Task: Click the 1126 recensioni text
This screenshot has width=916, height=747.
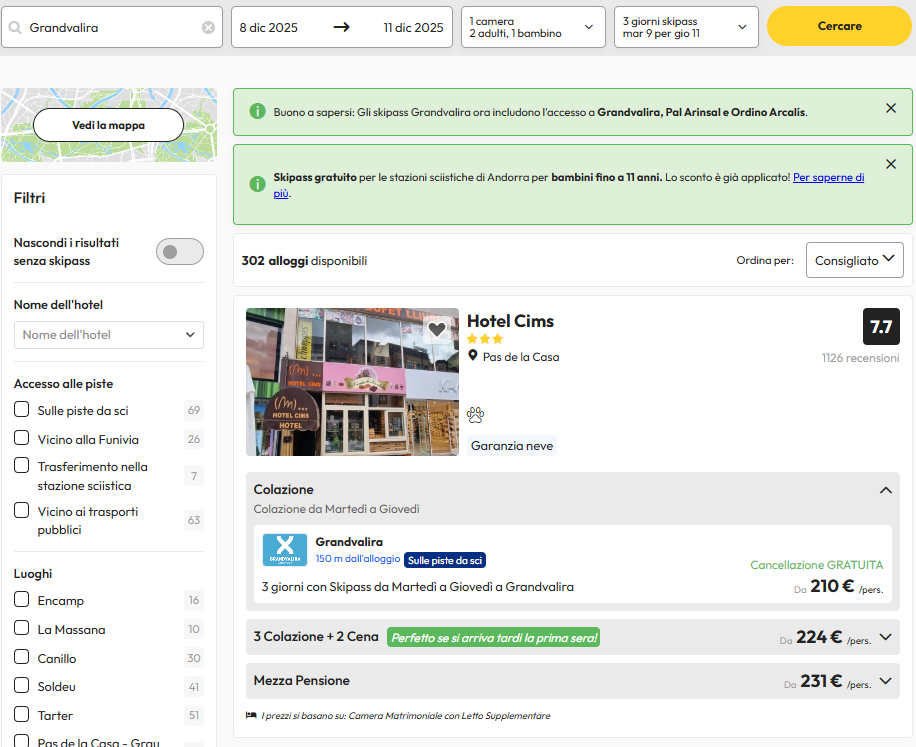Action: [x=860, y=358]
